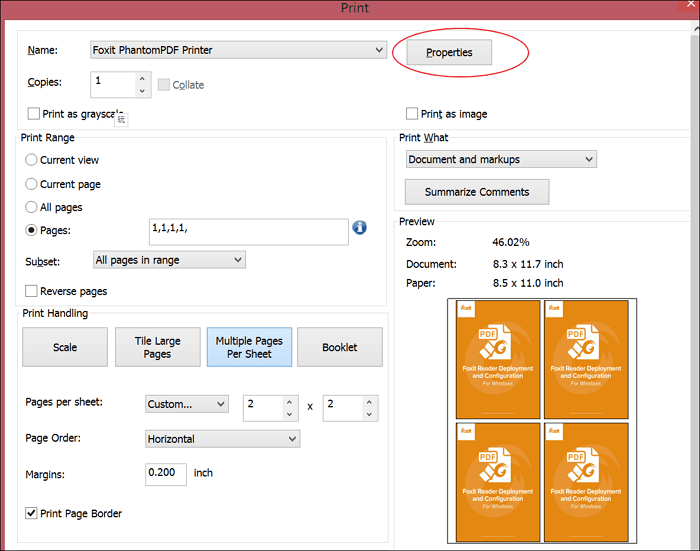Select the Current page radio option
The width and height of the screenshot is (700, 551).
[x=32, y=184]
